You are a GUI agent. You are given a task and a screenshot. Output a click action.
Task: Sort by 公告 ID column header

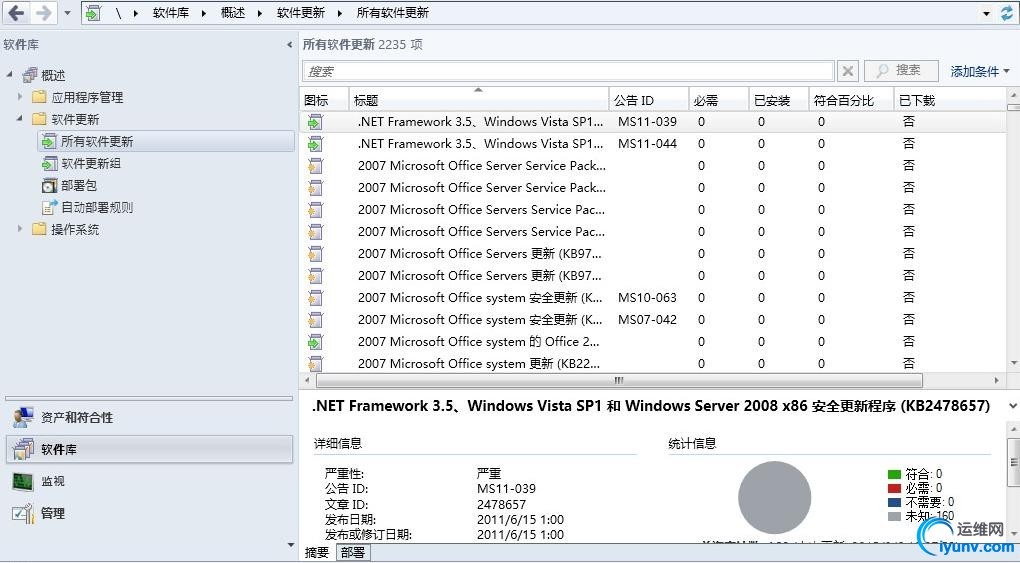(x=649, y=100)
